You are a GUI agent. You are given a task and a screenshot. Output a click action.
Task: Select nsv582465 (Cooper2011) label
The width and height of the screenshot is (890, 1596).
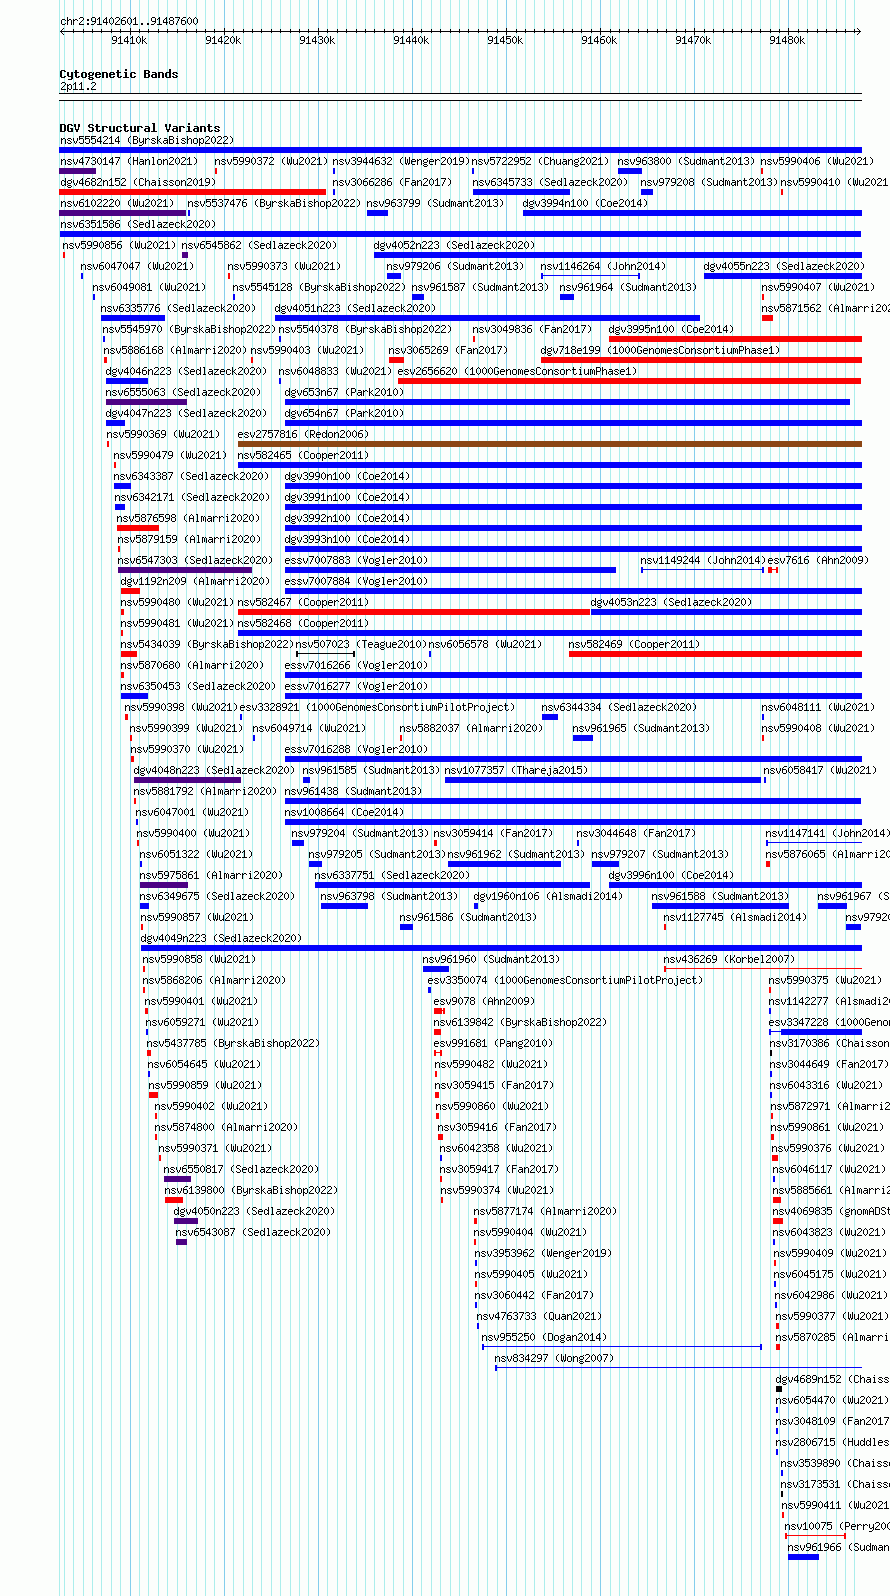pyautogui.click(x=303, y=455)
